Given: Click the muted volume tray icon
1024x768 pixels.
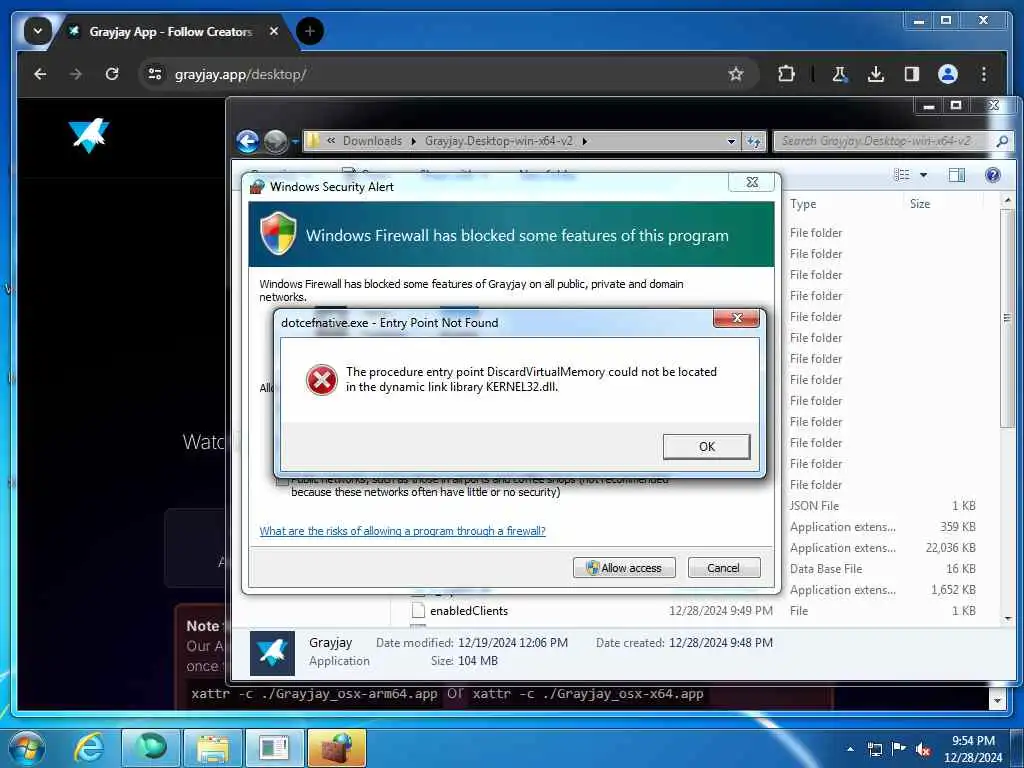Looking at the screenshot, I should [x=922, y=749].
